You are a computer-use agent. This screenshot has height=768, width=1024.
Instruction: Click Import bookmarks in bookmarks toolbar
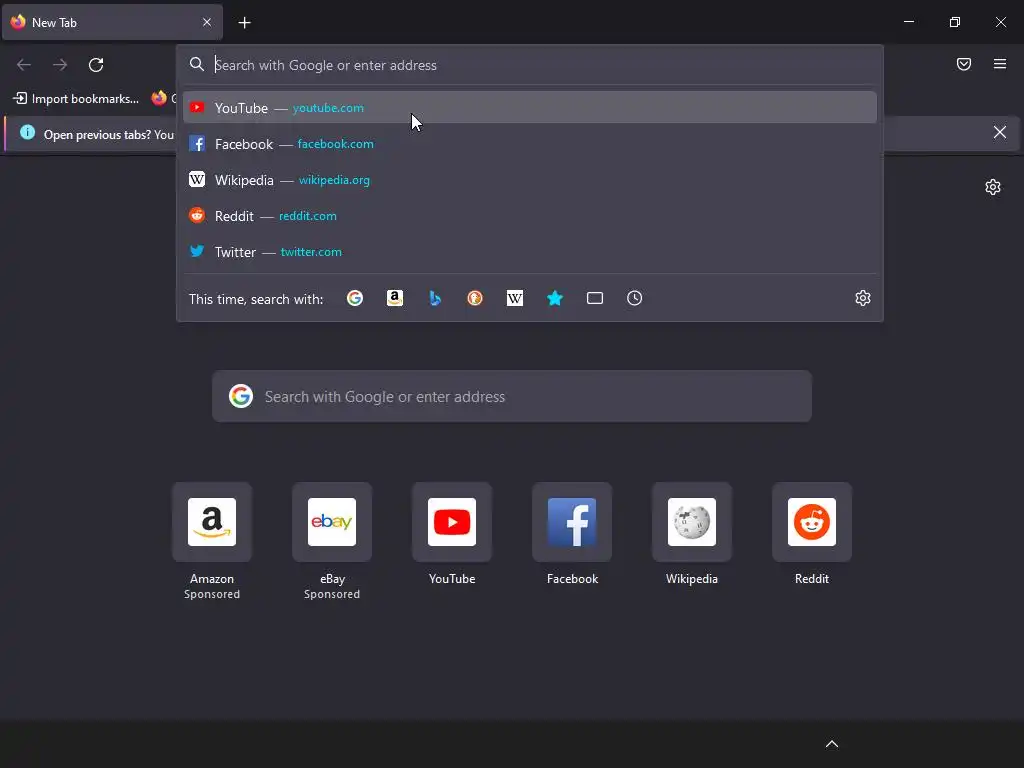point(76,99)
